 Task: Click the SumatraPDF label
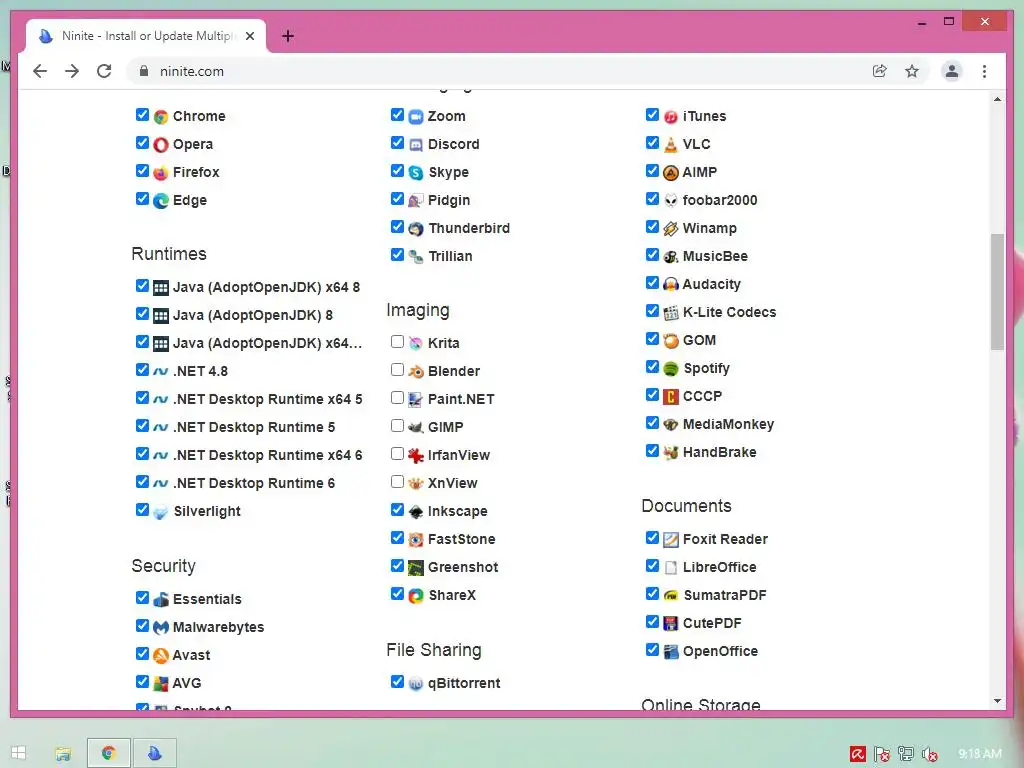(725, 595)
